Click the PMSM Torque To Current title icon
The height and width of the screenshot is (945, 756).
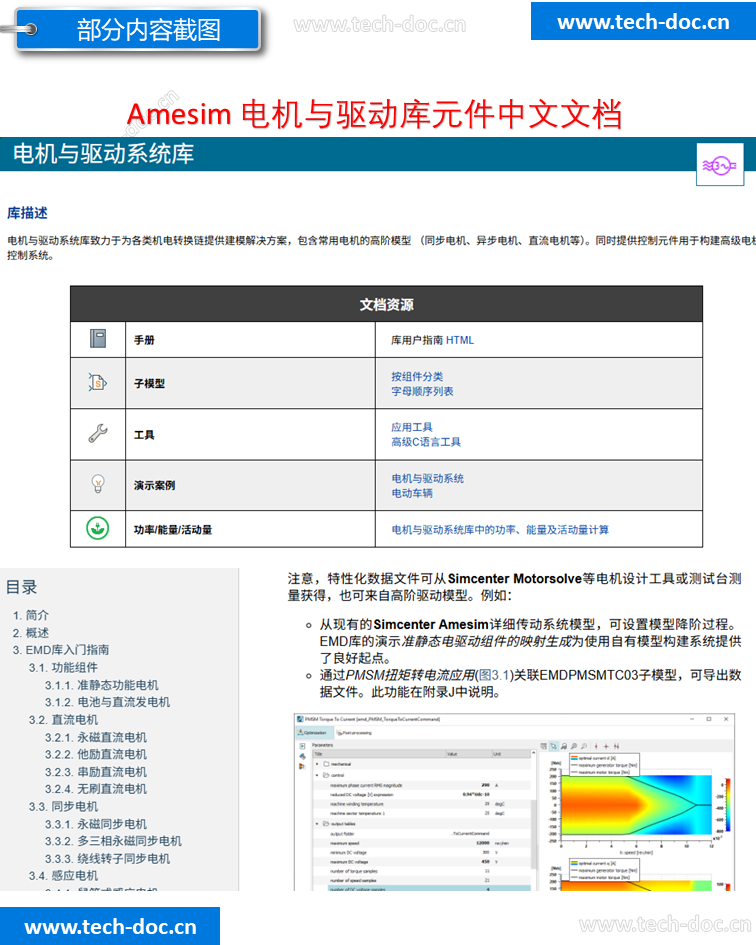pos(300,719)
